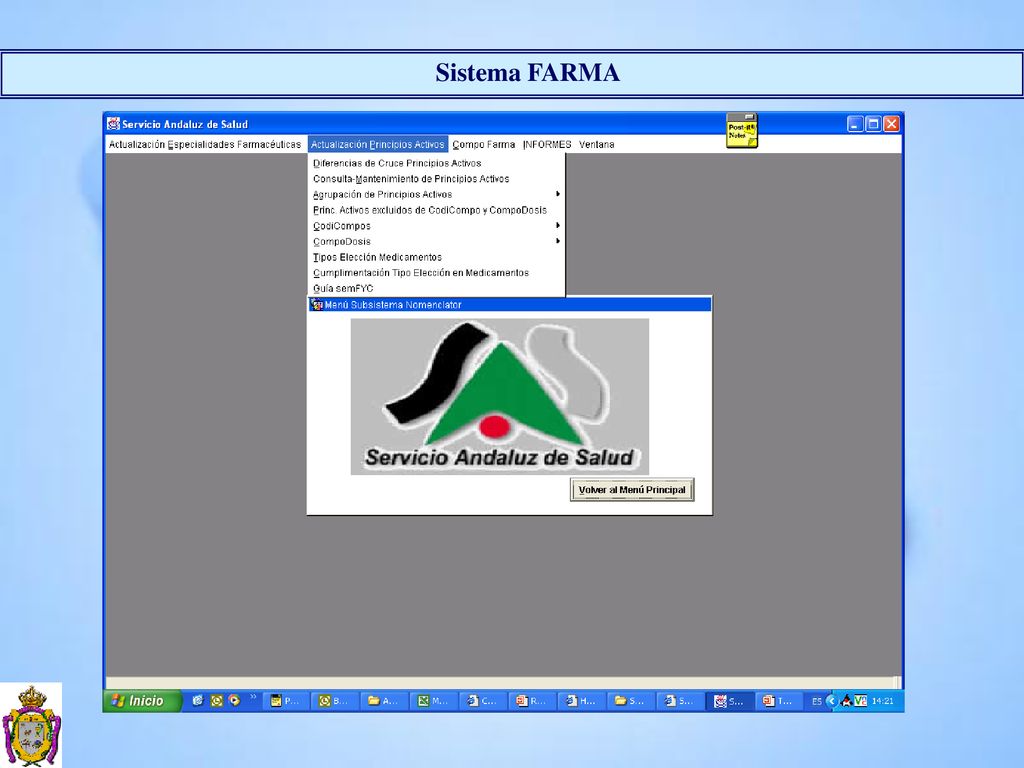
Task: Close the Servicio Andaluz de Salud window
Action: click(891, 123)
